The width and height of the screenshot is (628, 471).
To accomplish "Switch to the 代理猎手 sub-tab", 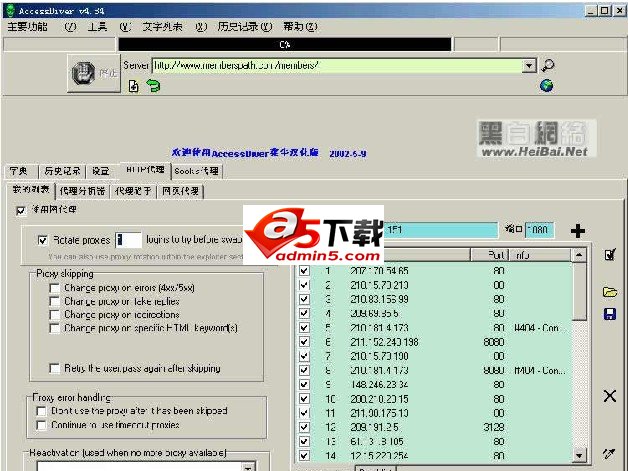I will tap(133, 191).
